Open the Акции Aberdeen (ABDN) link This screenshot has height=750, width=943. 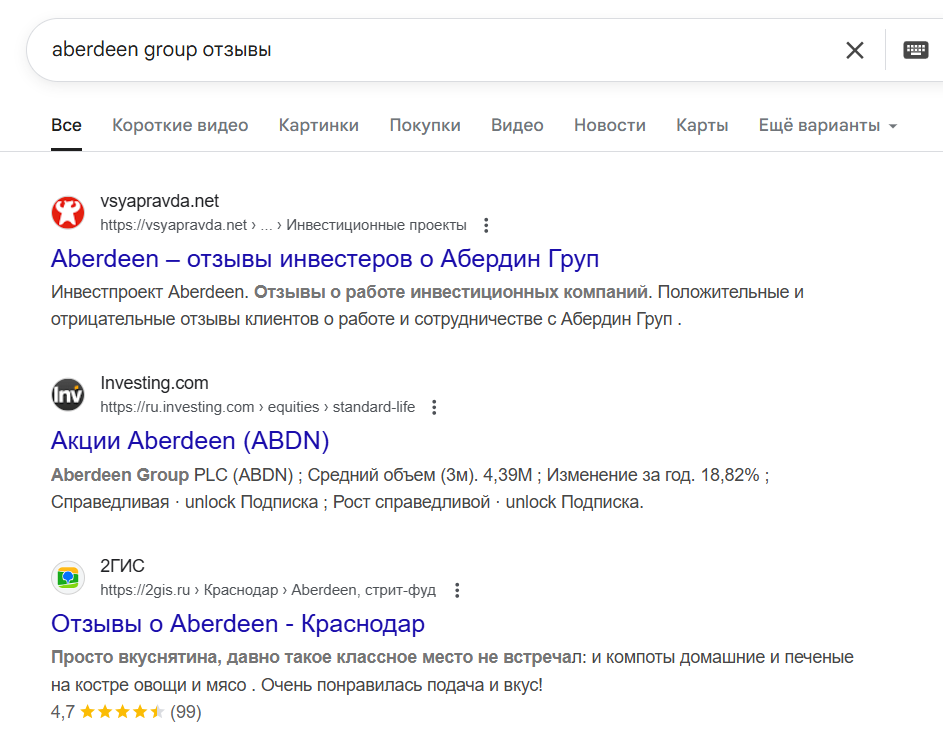(190, 441)
